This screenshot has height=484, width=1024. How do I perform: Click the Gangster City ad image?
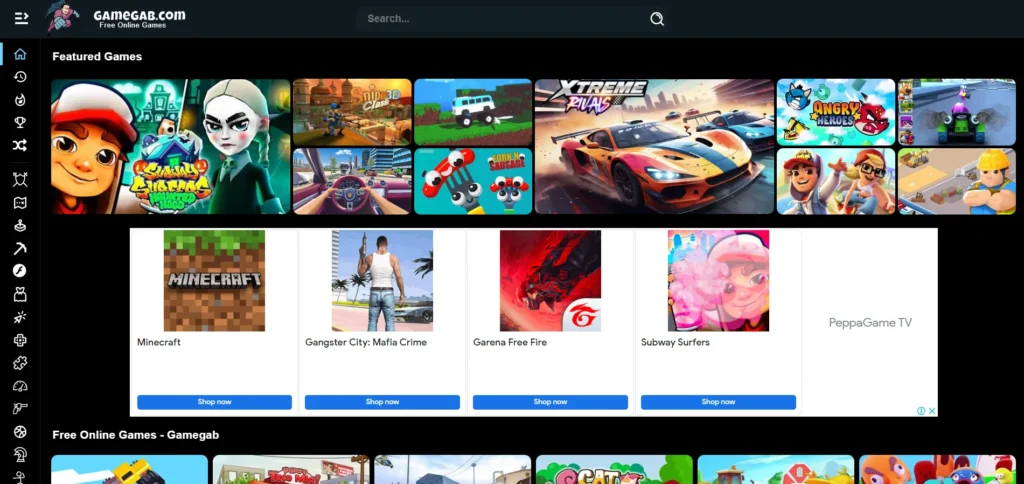382,281
